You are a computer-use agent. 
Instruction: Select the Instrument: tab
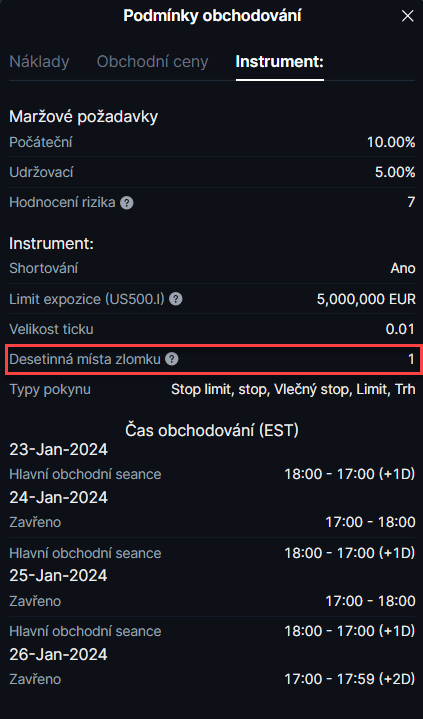click(x=280, y=61)
